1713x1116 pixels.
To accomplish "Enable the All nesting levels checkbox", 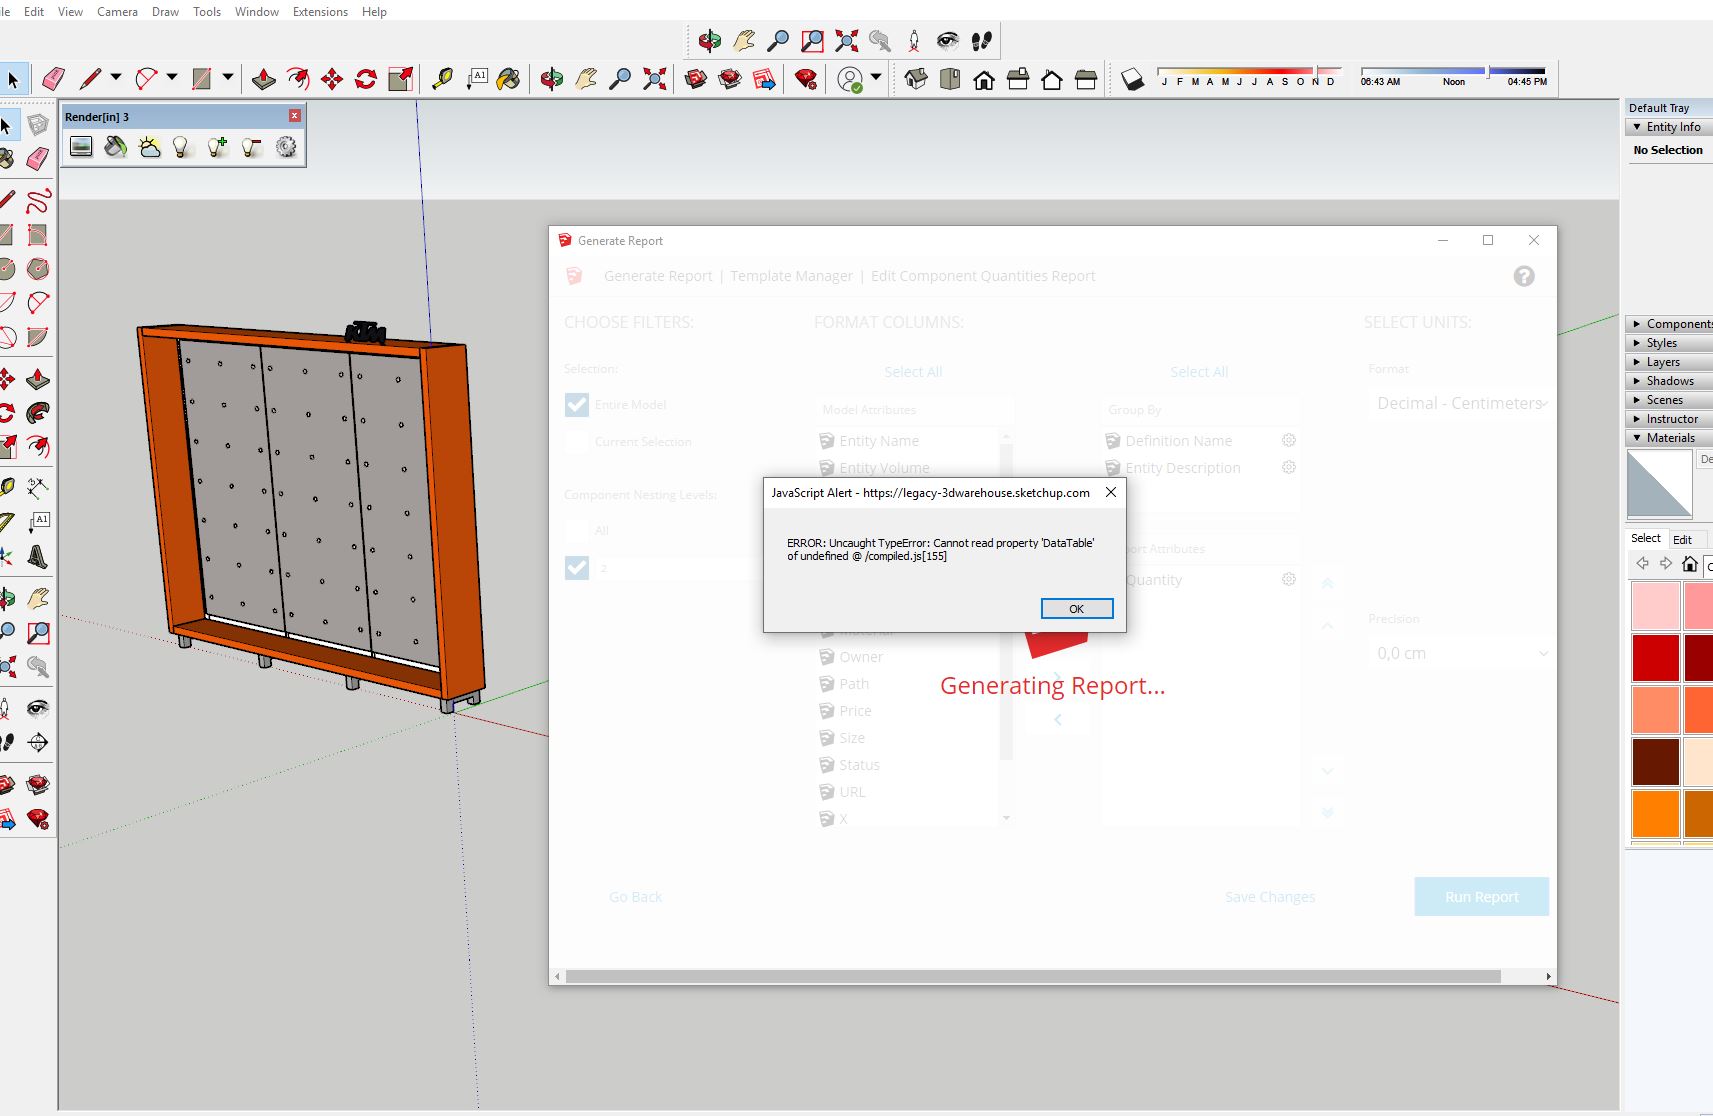I will (577, 530).
